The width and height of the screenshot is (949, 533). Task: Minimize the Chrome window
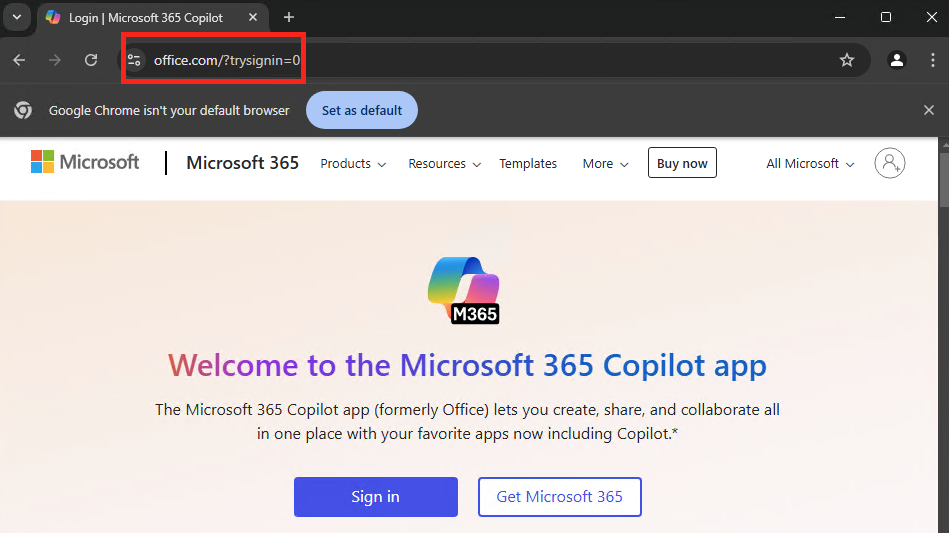839,18
